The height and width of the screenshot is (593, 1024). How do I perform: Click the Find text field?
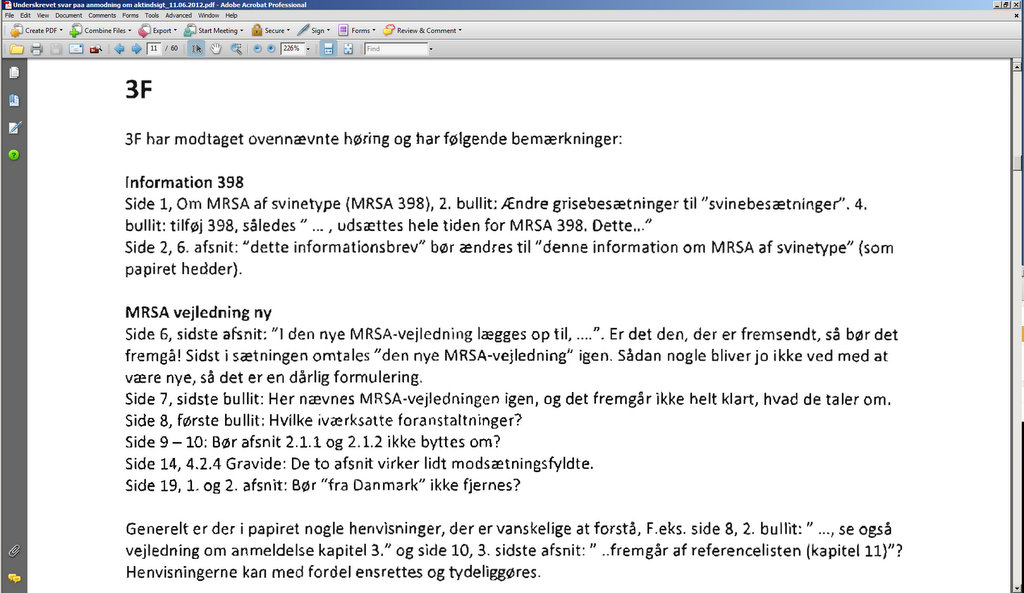click(x=396, y=48)
